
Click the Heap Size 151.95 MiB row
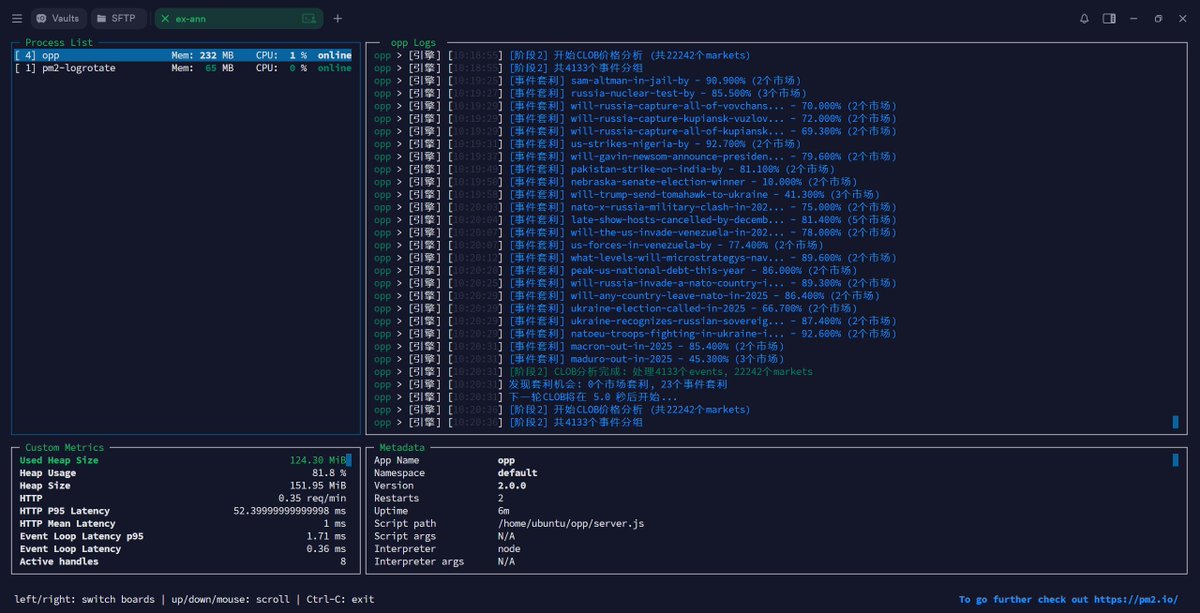pyautogui.click(x=183, y=486)
